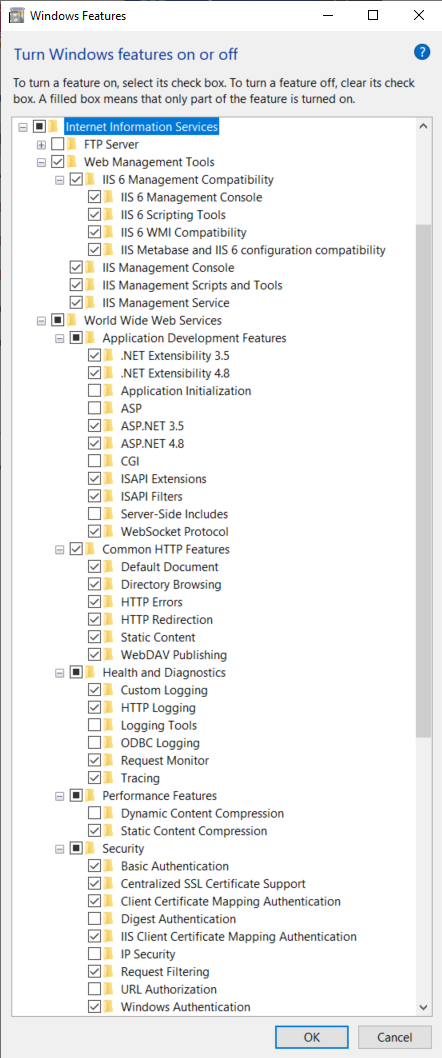The width and height of the screenshot is (442, 1058).
Task: Enable the FTP Server checkbox
Action: pos(58,144)
